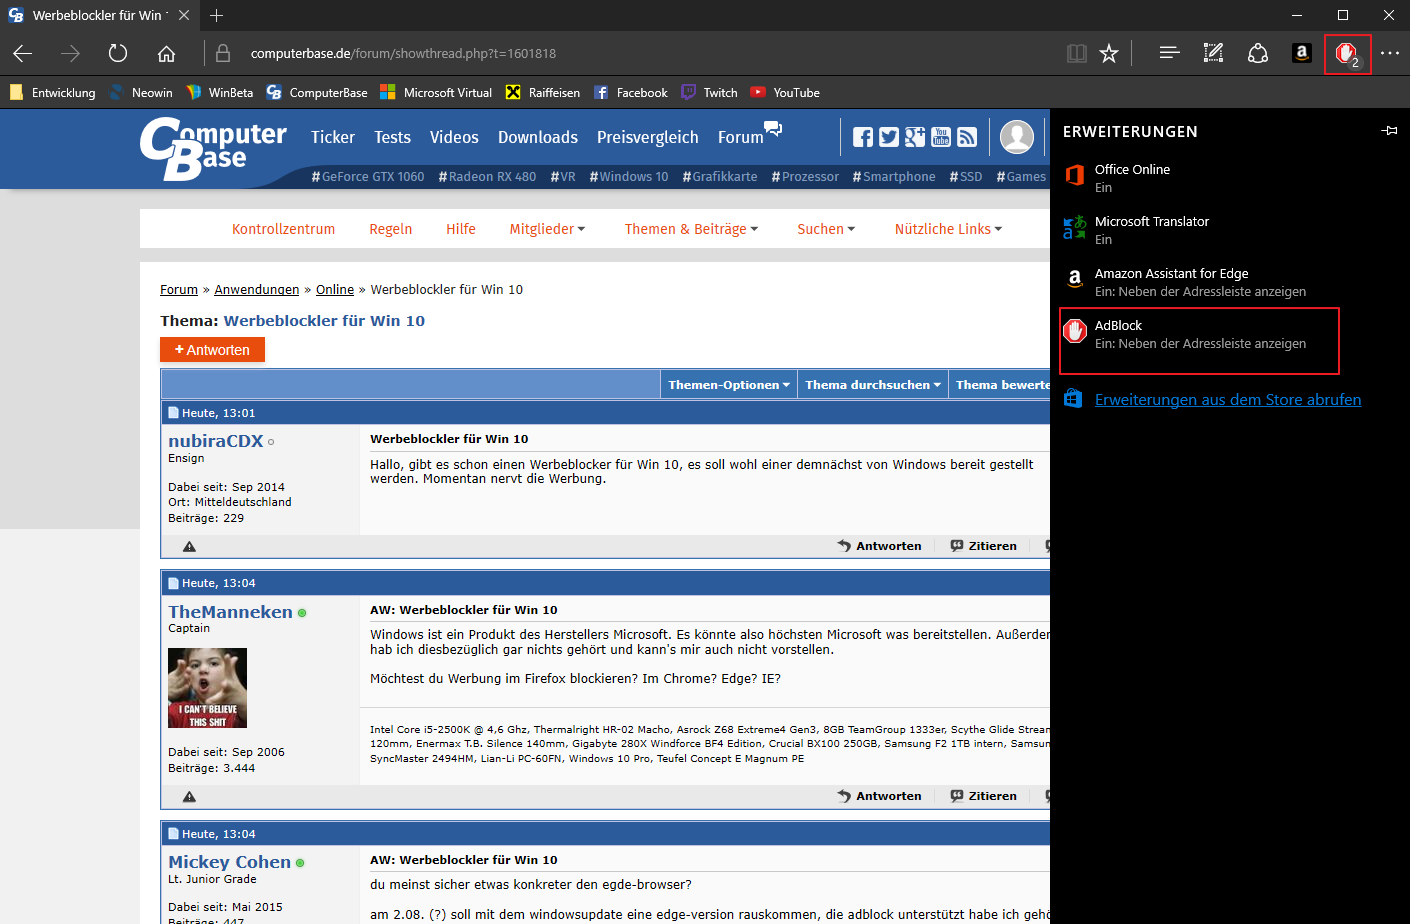The width and height of the screenshot is (1410, 924).
Task: Open #GeForce GTX 1060 tag
Action: [x=367, y=176]
